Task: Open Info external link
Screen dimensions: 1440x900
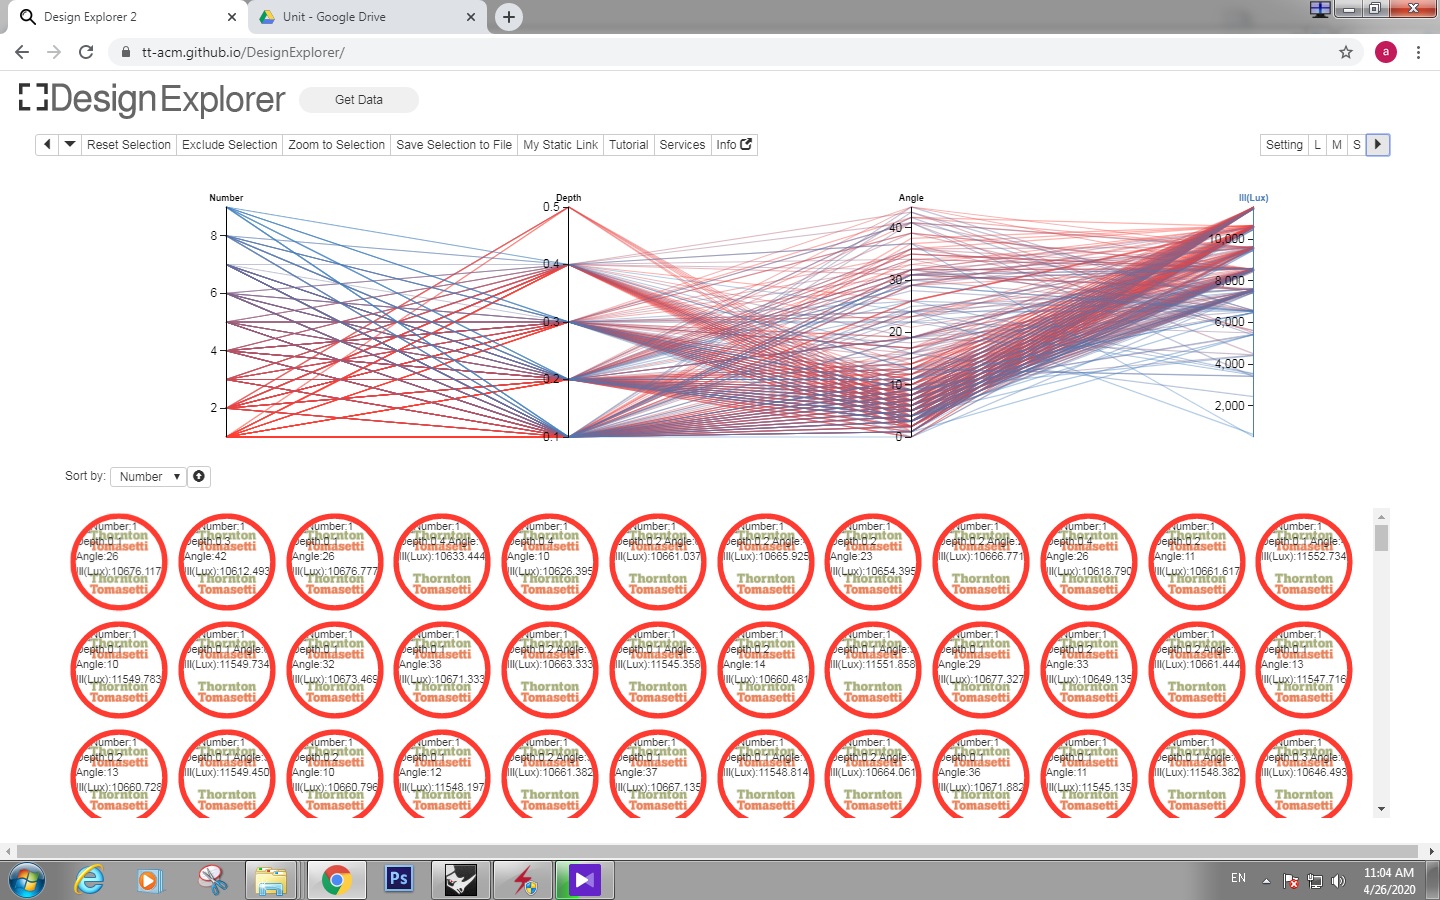Action: point(734,145)
